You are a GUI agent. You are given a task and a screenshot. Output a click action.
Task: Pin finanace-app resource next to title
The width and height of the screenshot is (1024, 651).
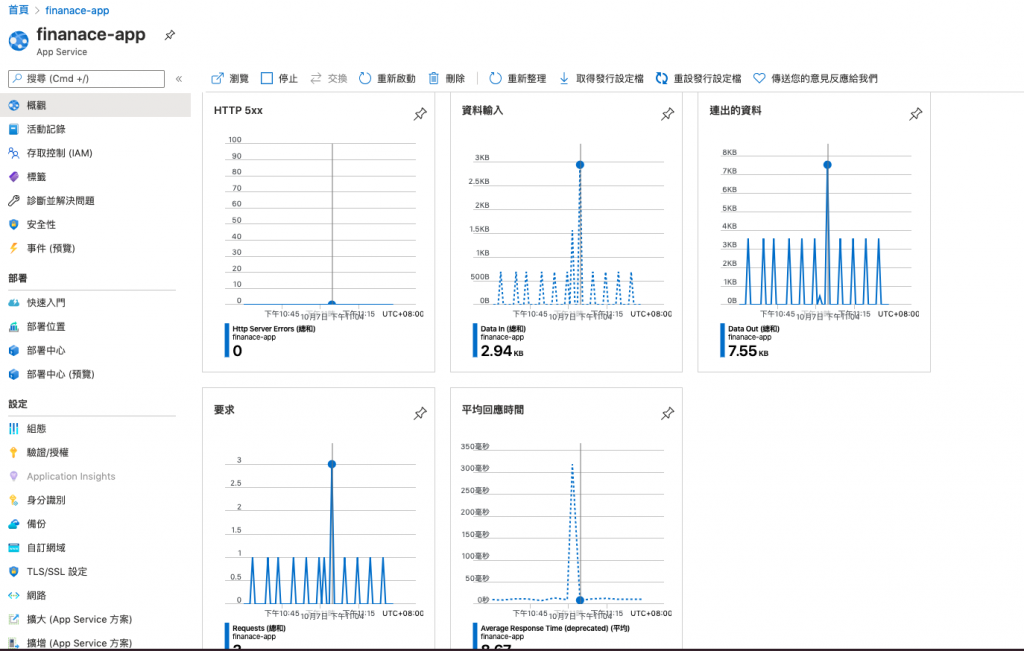170,35
